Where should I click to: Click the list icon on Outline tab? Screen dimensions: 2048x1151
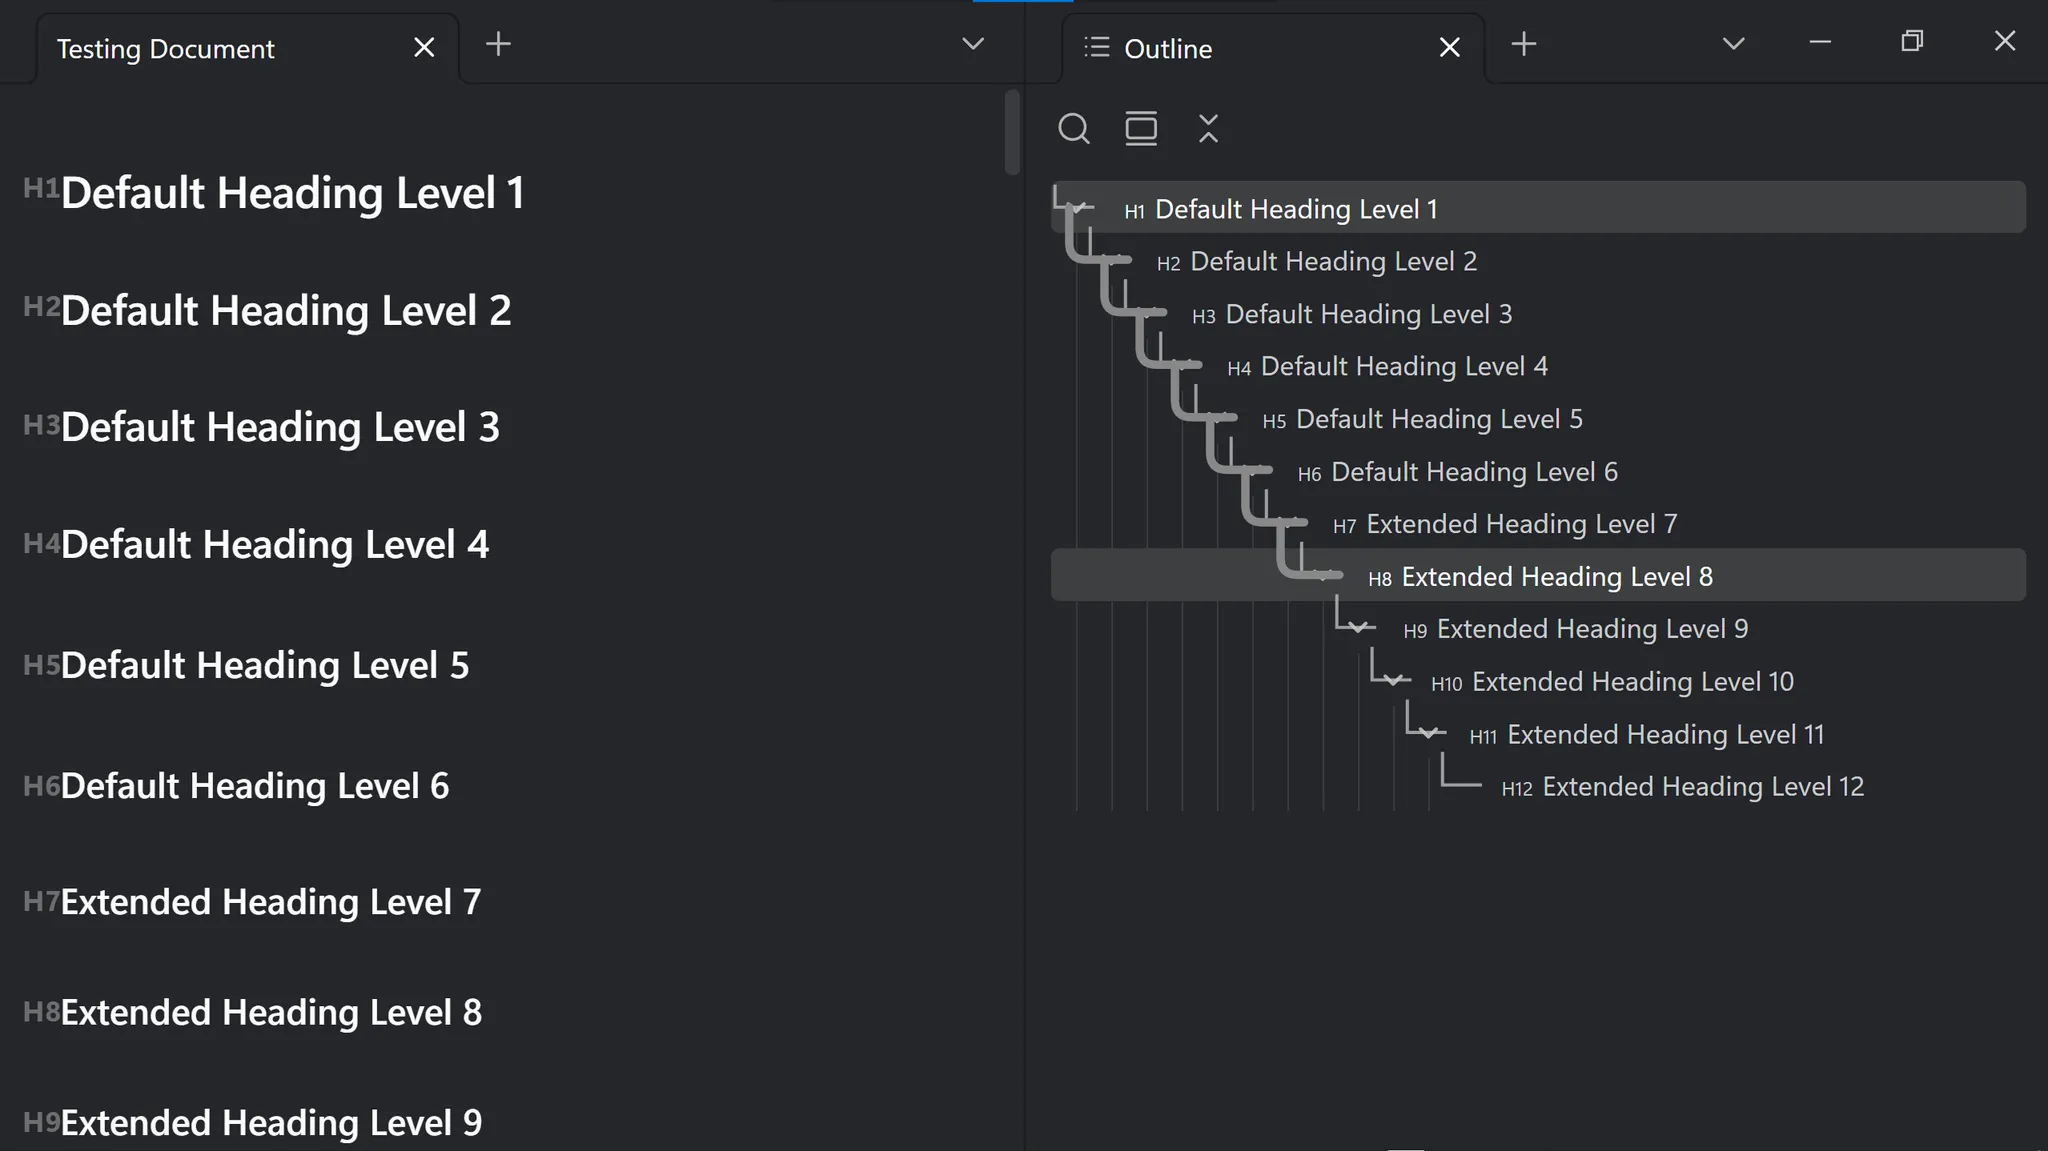1097,47
